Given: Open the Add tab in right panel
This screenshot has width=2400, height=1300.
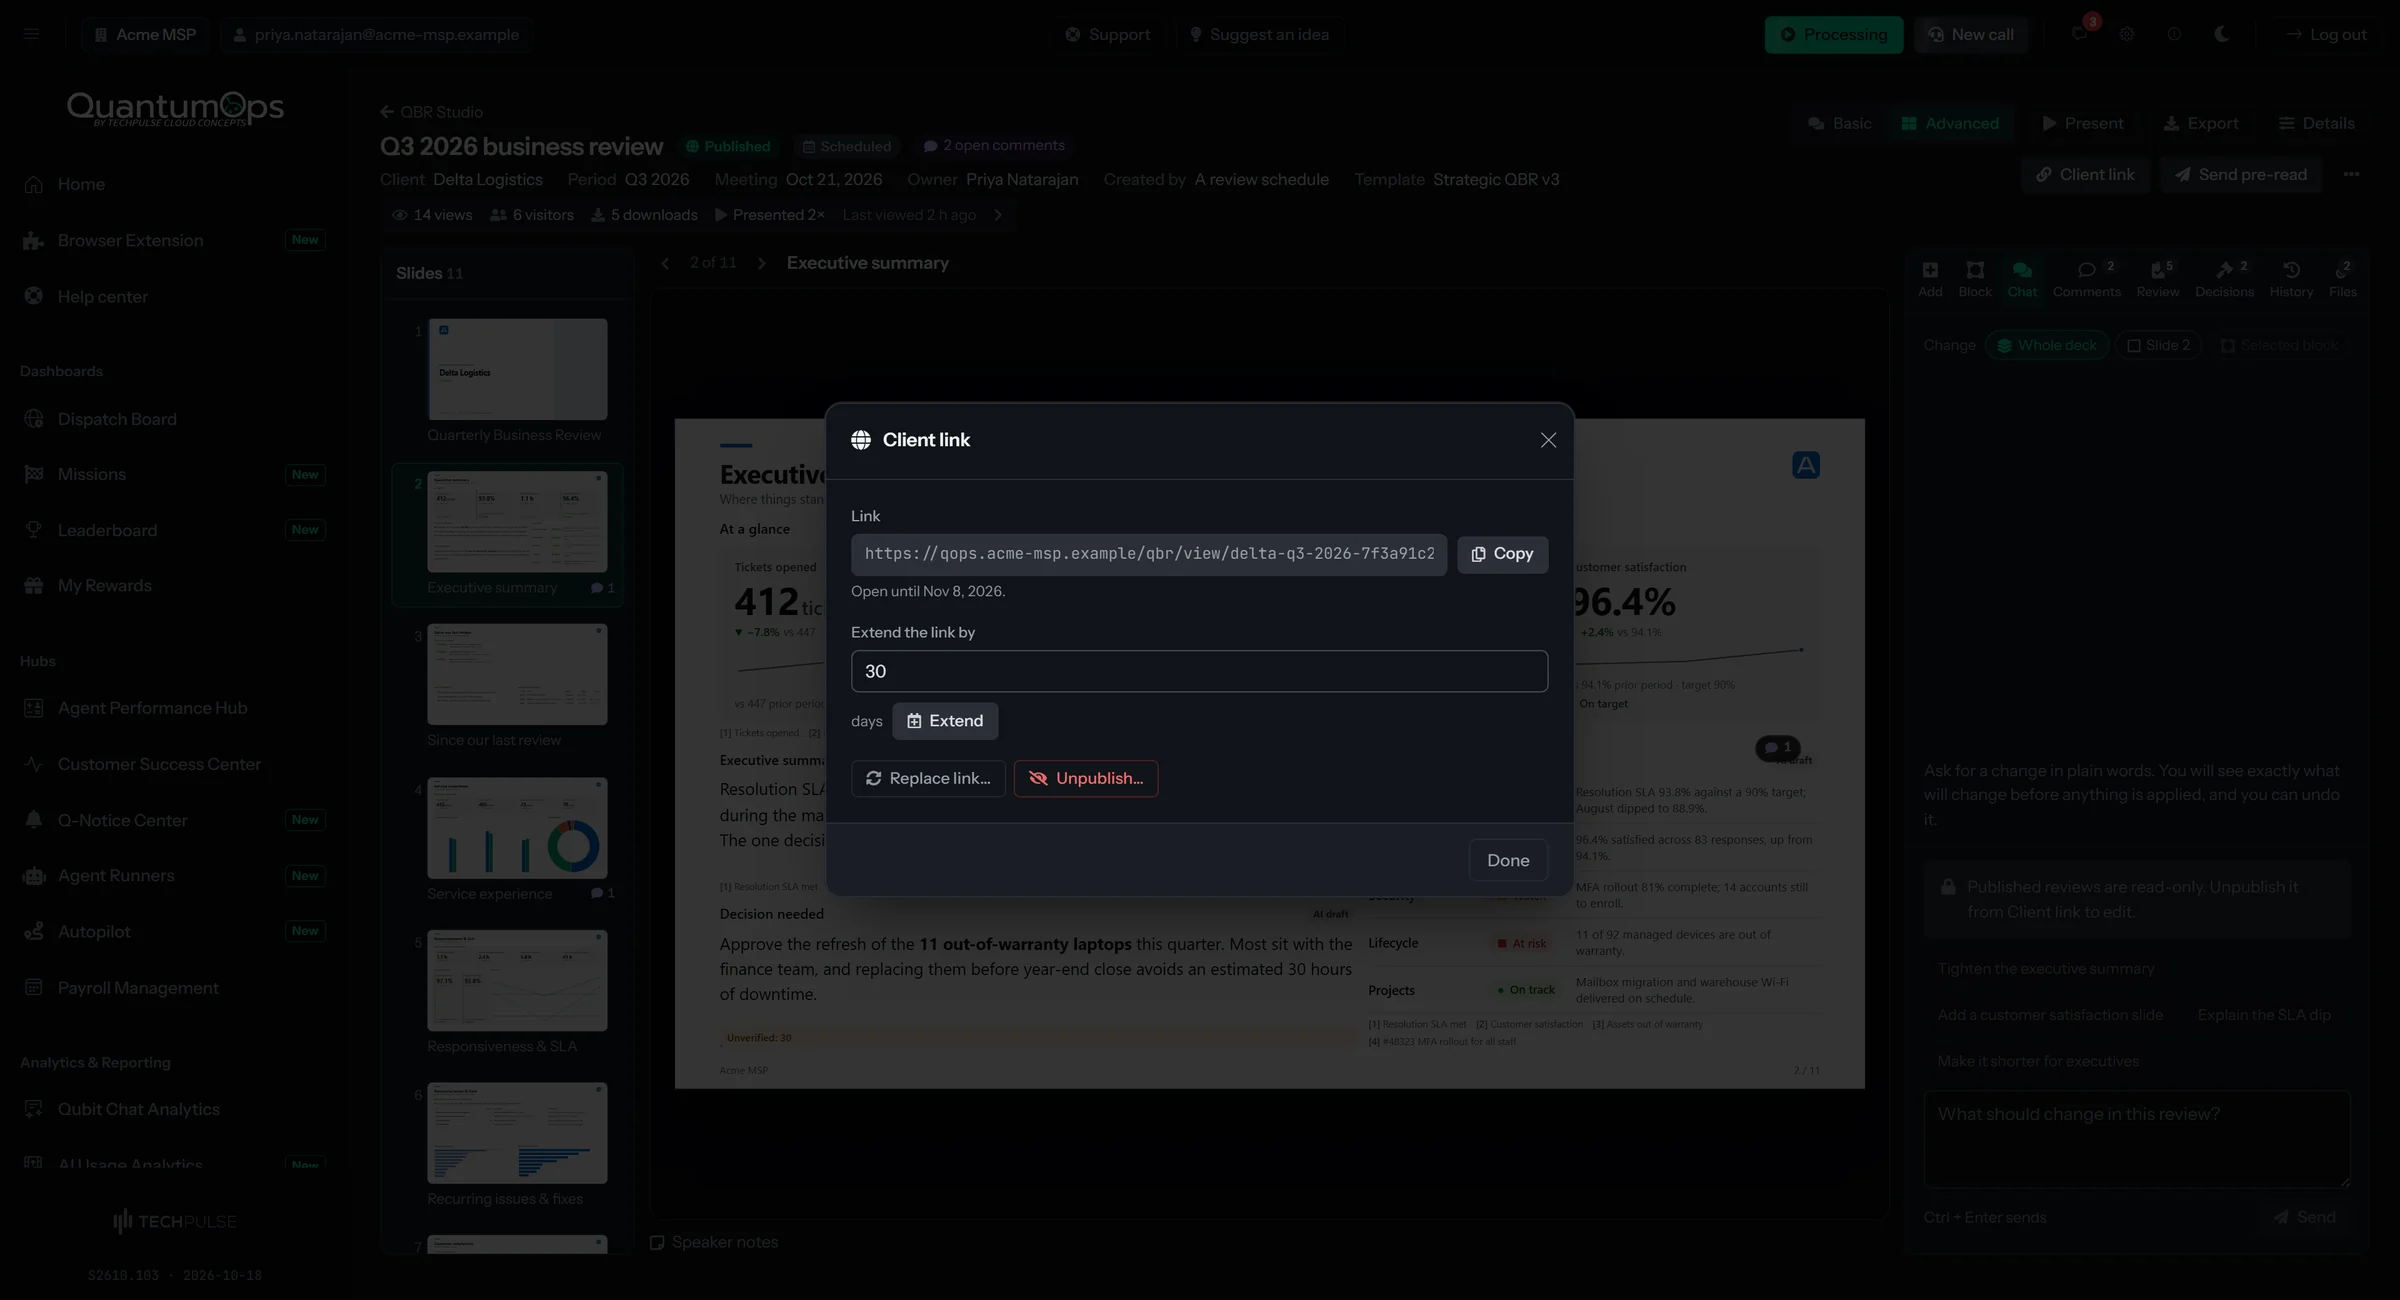Looking at the screenshot, I should coord(1930,279).
